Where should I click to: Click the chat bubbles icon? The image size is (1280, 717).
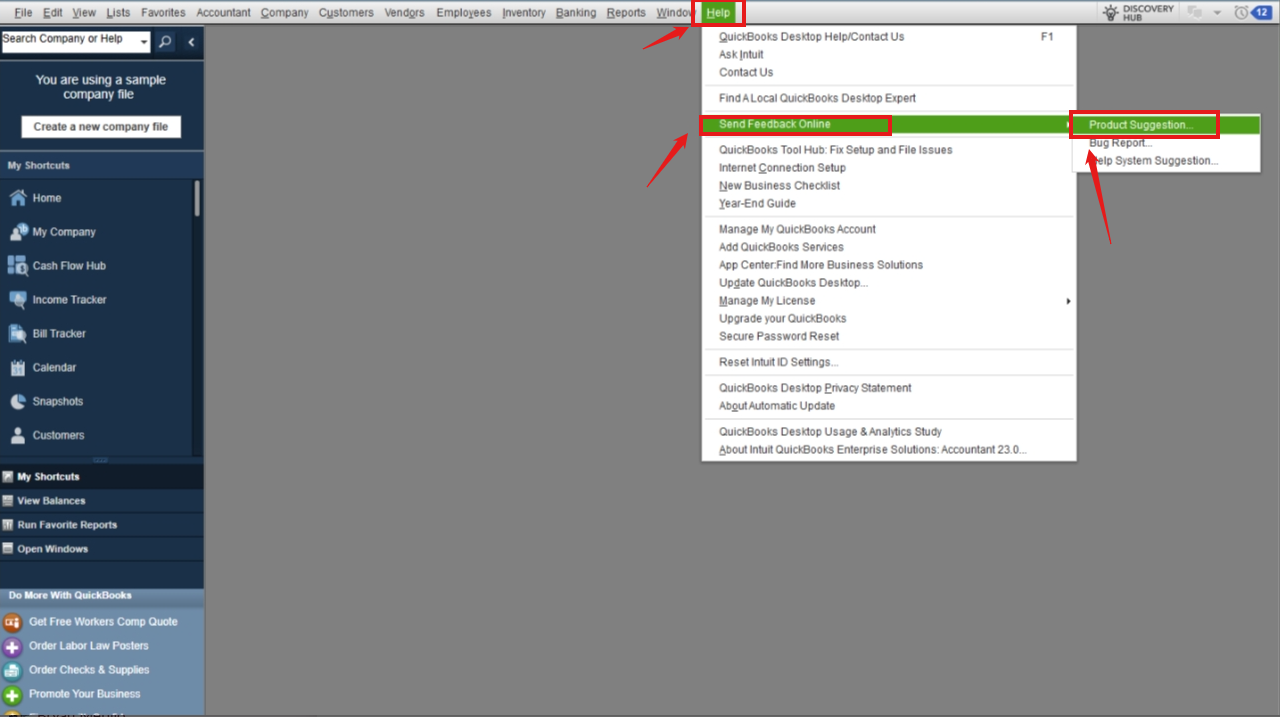click(1193, 13)
